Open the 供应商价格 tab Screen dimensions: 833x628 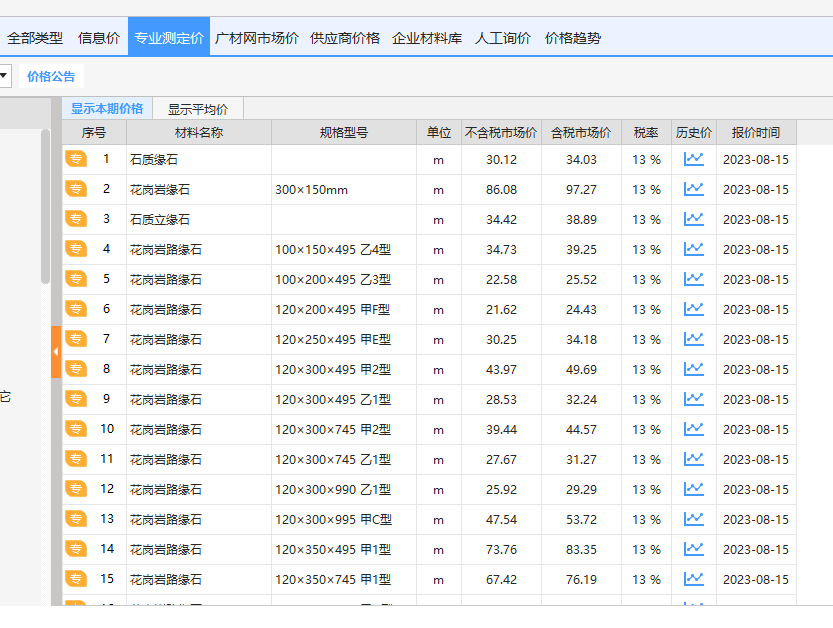345,38
